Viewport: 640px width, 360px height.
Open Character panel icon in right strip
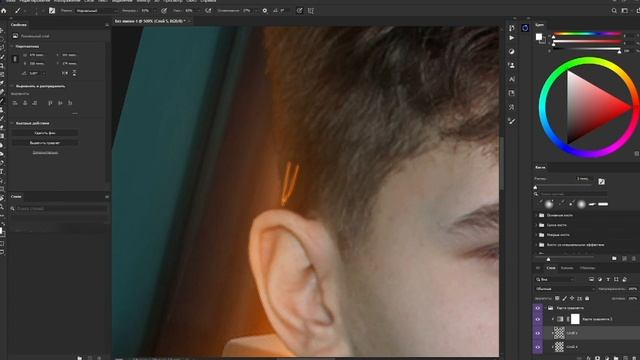click(x=512, y=79)
